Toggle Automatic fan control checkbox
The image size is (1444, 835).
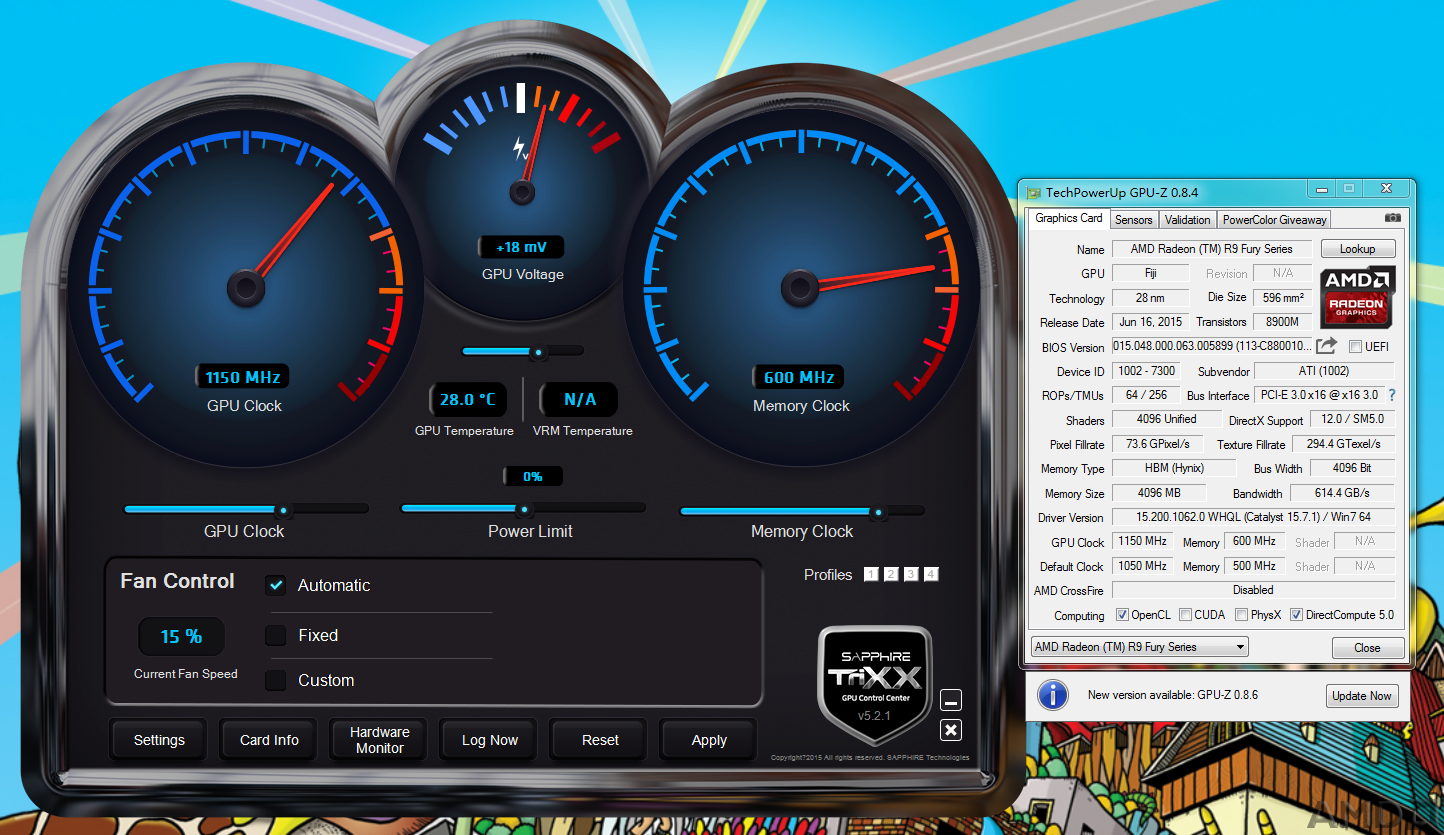coord(276,585)
